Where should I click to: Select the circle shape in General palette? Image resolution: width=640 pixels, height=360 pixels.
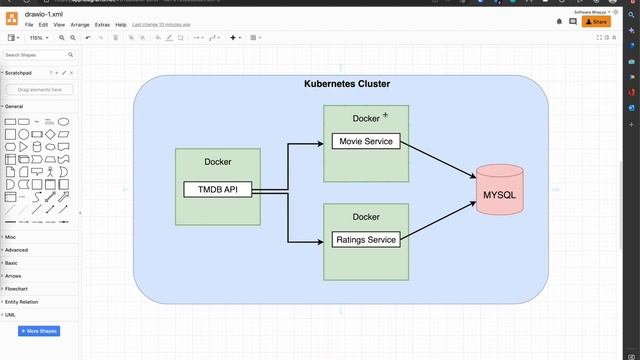pos(24,134)
